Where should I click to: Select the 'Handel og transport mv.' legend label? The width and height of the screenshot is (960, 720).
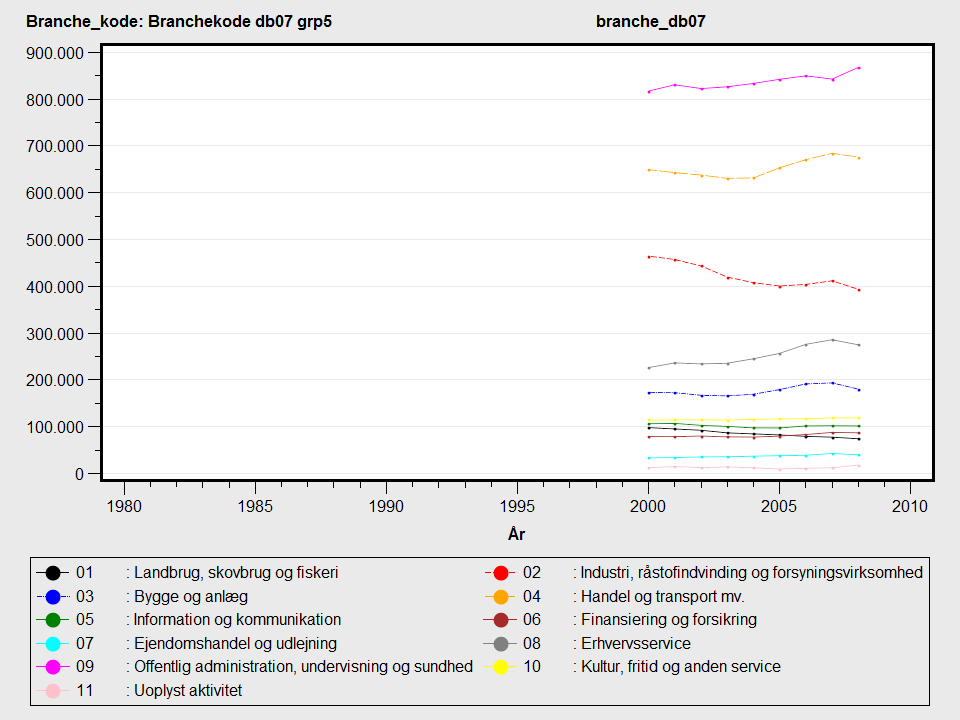pyautogui.click(x=661, y=596)
